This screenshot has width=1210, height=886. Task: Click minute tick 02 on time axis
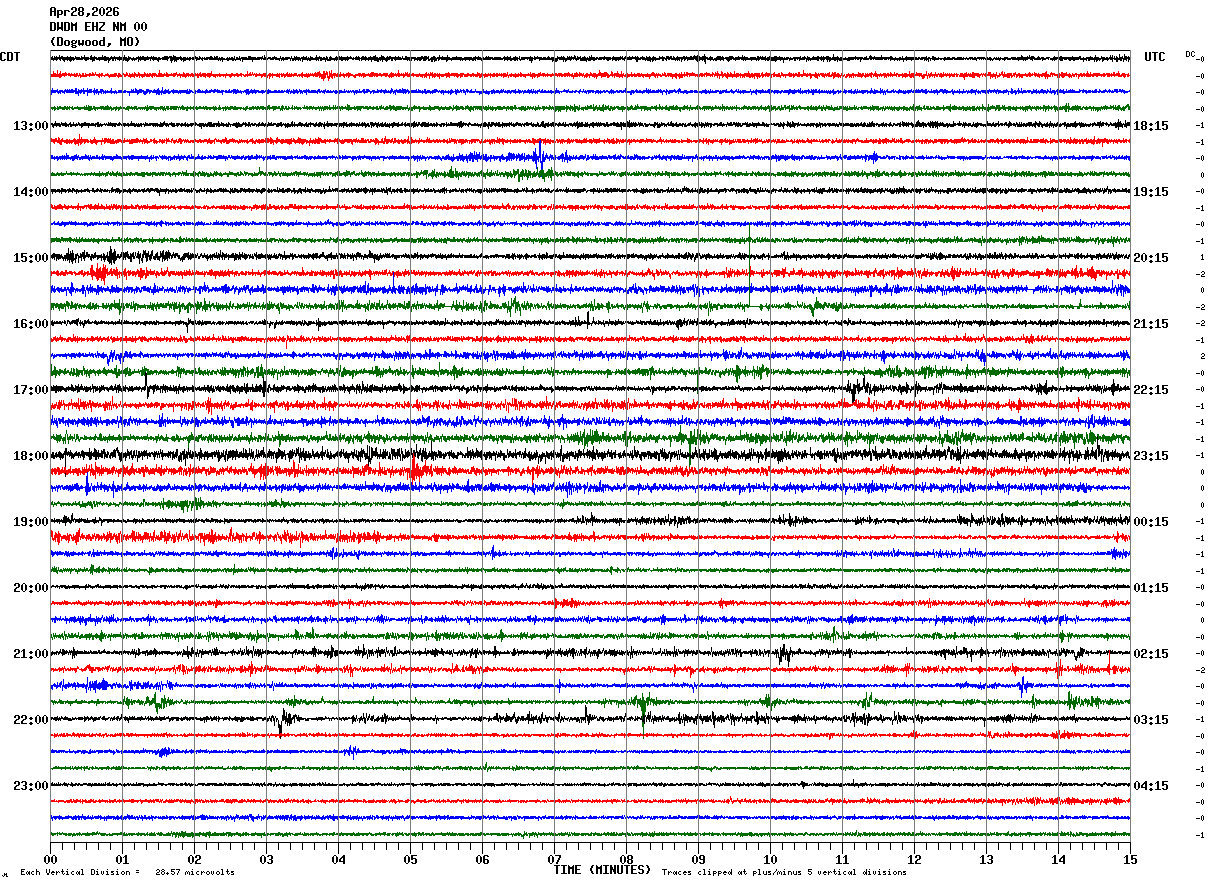[x=194, y=859]
